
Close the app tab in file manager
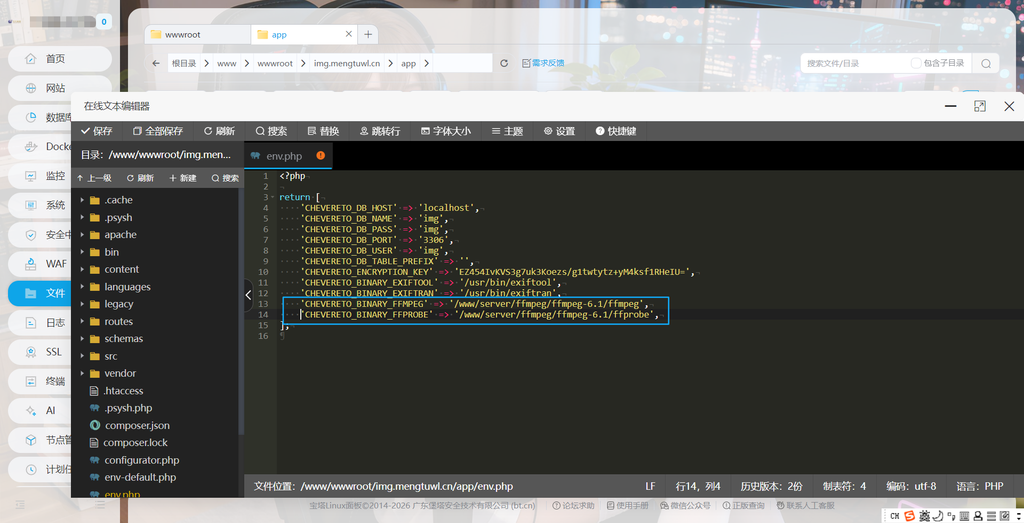pos(349,34)
